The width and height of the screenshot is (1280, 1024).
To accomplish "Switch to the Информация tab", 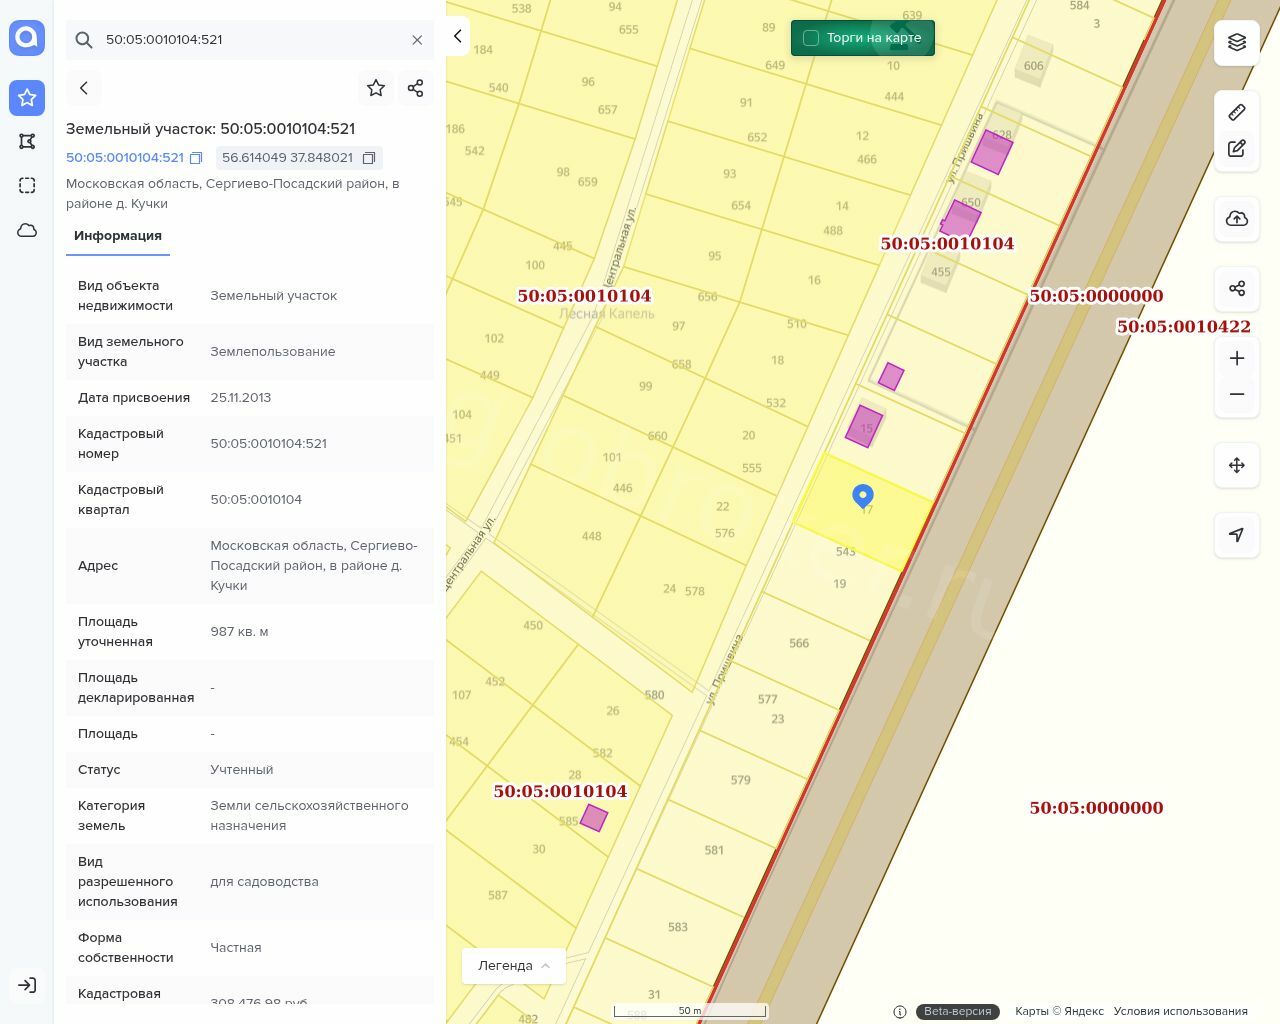I will tap(118, 236).
